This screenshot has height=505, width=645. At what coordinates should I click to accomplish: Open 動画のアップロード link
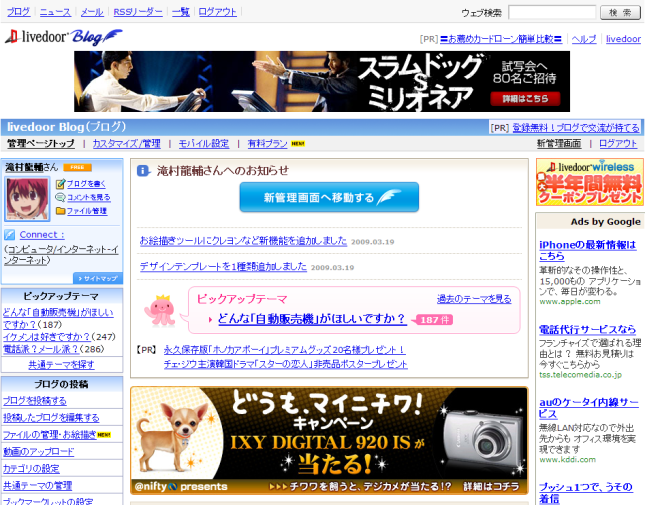39,452
